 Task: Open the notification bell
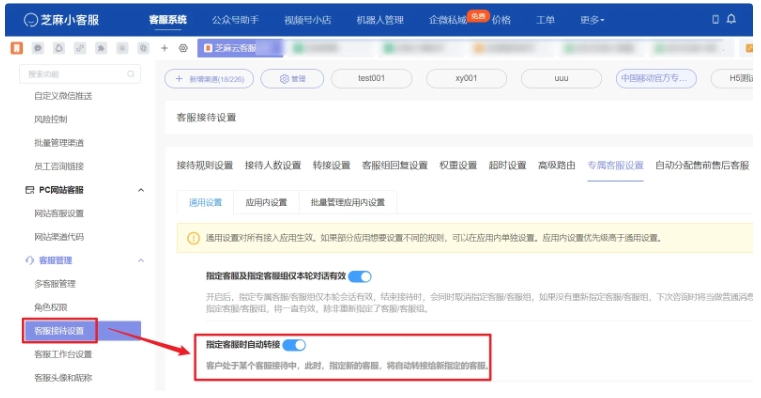click(731, 19)
